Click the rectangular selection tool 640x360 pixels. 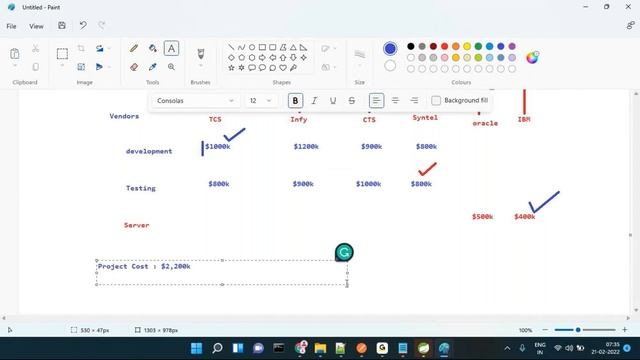coord(62,53)
